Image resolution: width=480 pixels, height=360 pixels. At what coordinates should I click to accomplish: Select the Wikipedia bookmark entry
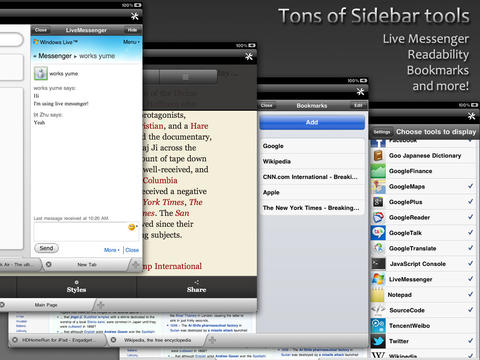pos(312,161)
